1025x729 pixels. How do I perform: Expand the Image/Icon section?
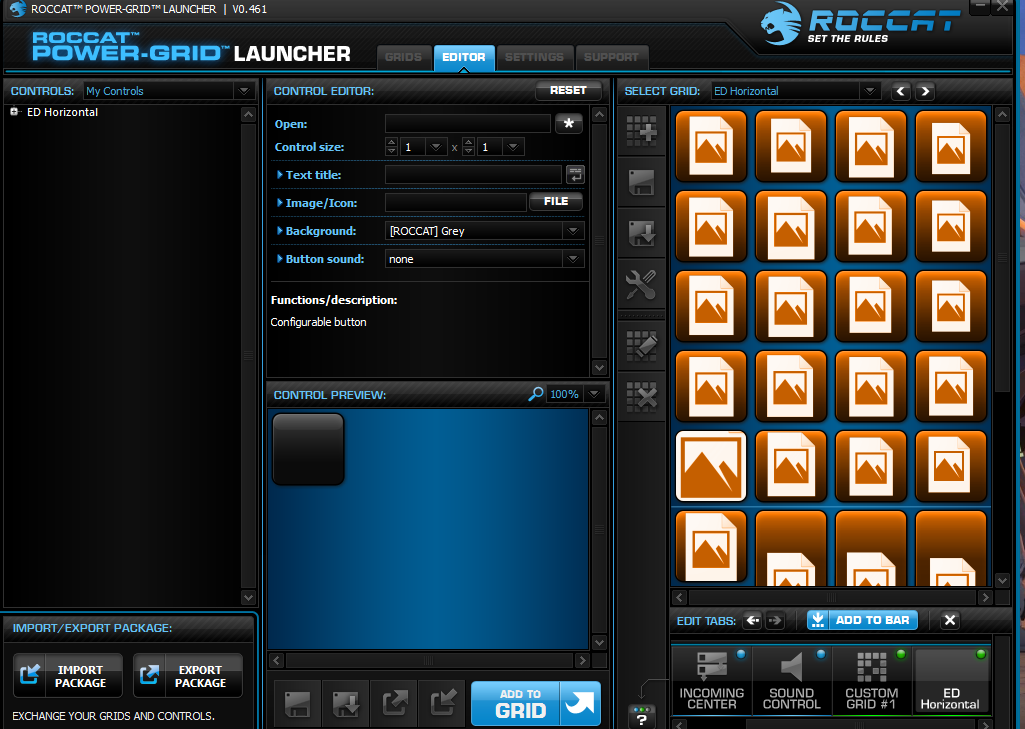[x=280, y=203]
